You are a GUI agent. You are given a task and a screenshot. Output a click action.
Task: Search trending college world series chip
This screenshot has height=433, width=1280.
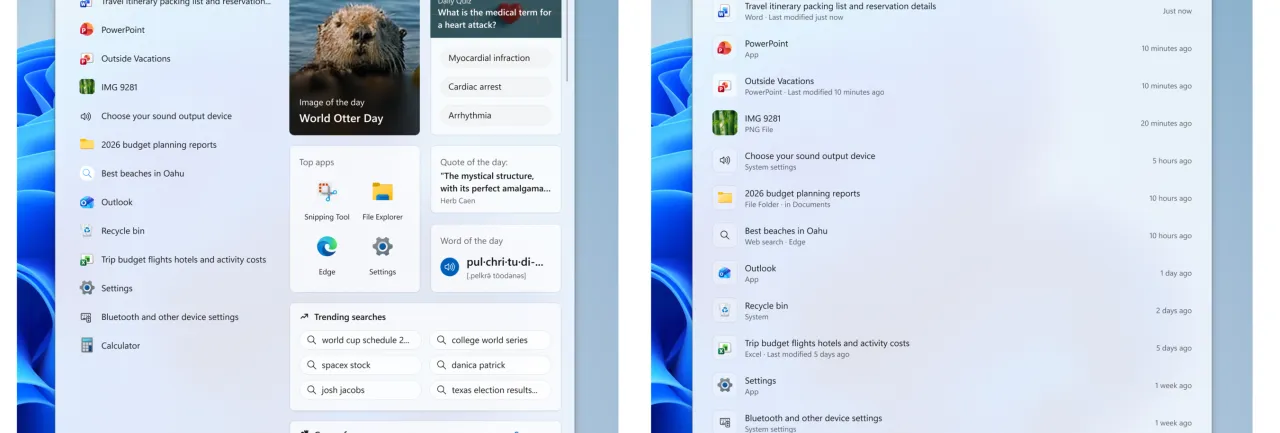pos(491,340)
